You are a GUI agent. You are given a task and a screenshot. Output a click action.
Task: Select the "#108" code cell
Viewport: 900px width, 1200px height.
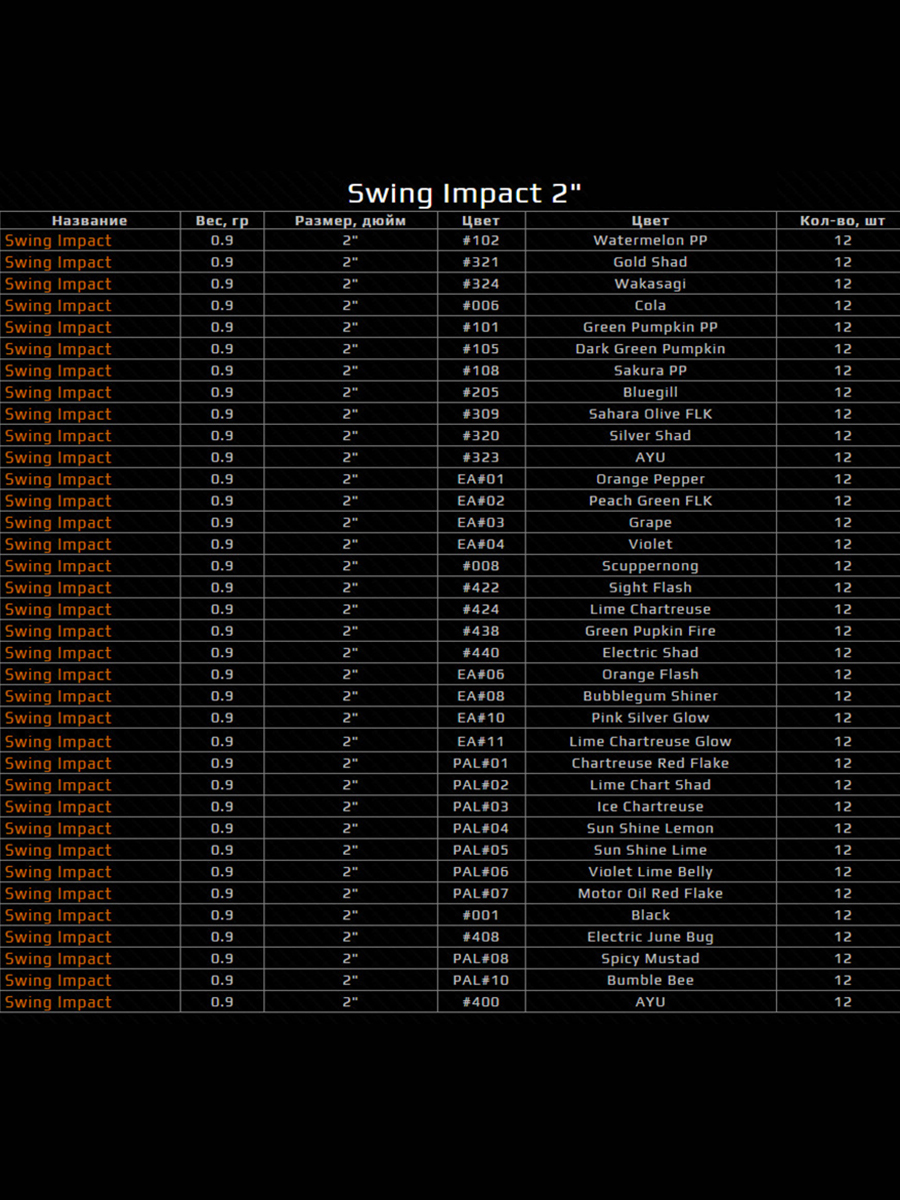[480, 370]
